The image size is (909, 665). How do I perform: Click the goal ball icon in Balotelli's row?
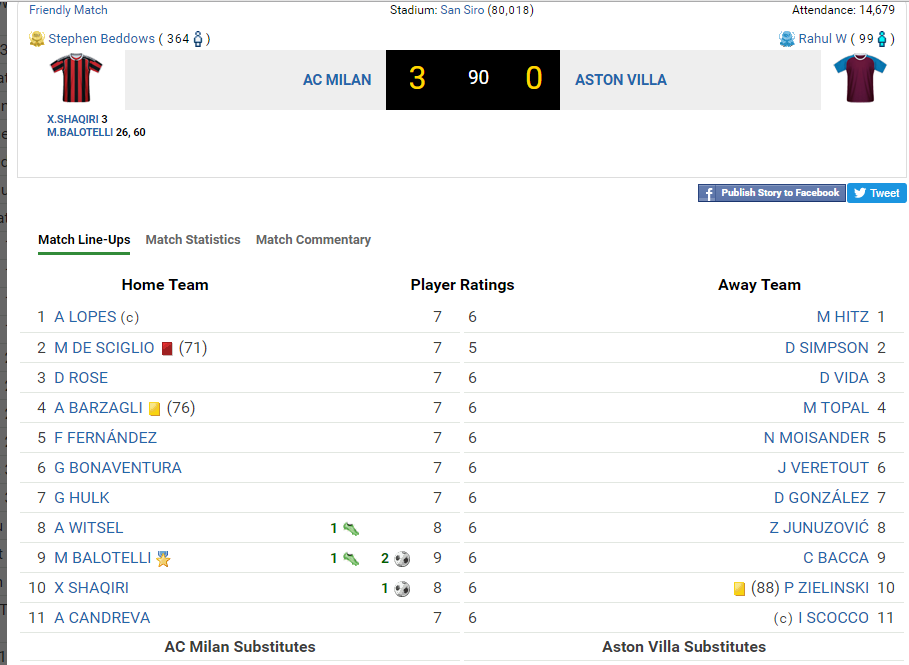tap(402, 559)
